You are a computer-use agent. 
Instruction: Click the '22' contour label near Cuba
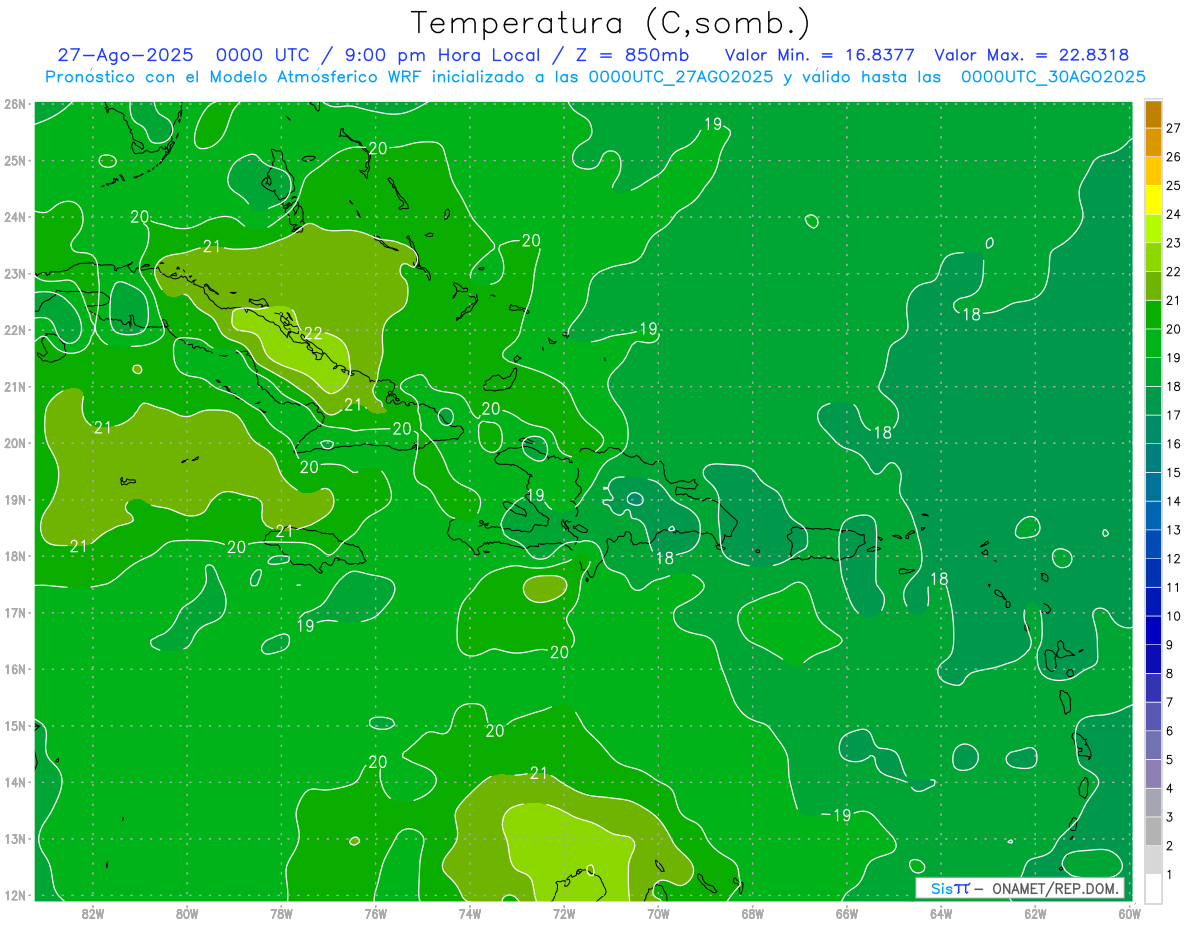314,333
